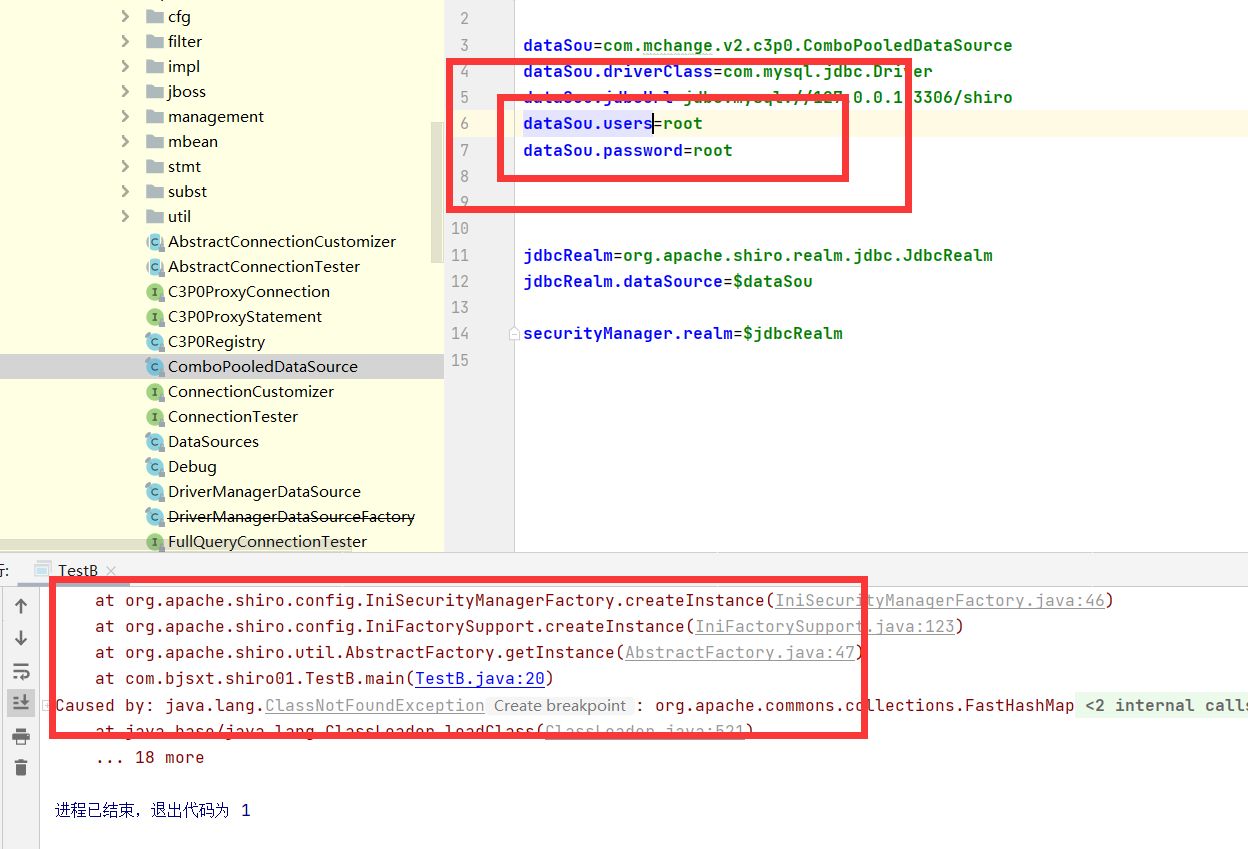Viewport: 1248px width, 849px height.
Task: Expand the util folder chevron
Action: coord(125,216)
